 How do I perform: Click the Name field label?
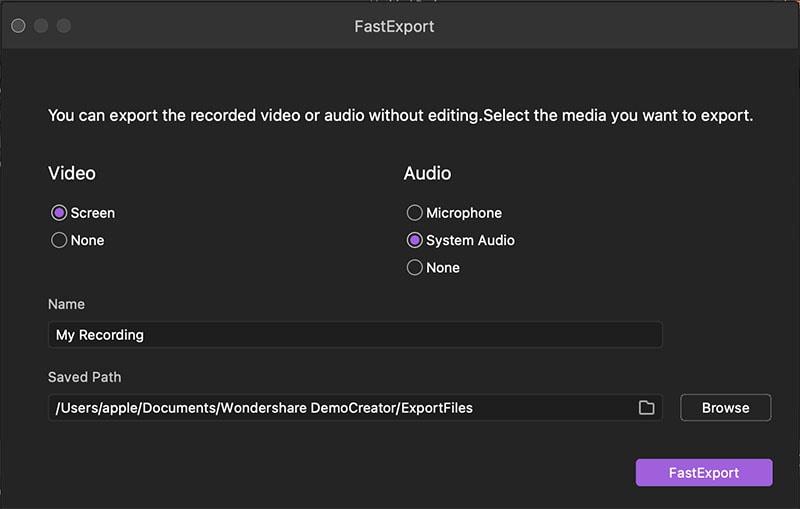66,304
